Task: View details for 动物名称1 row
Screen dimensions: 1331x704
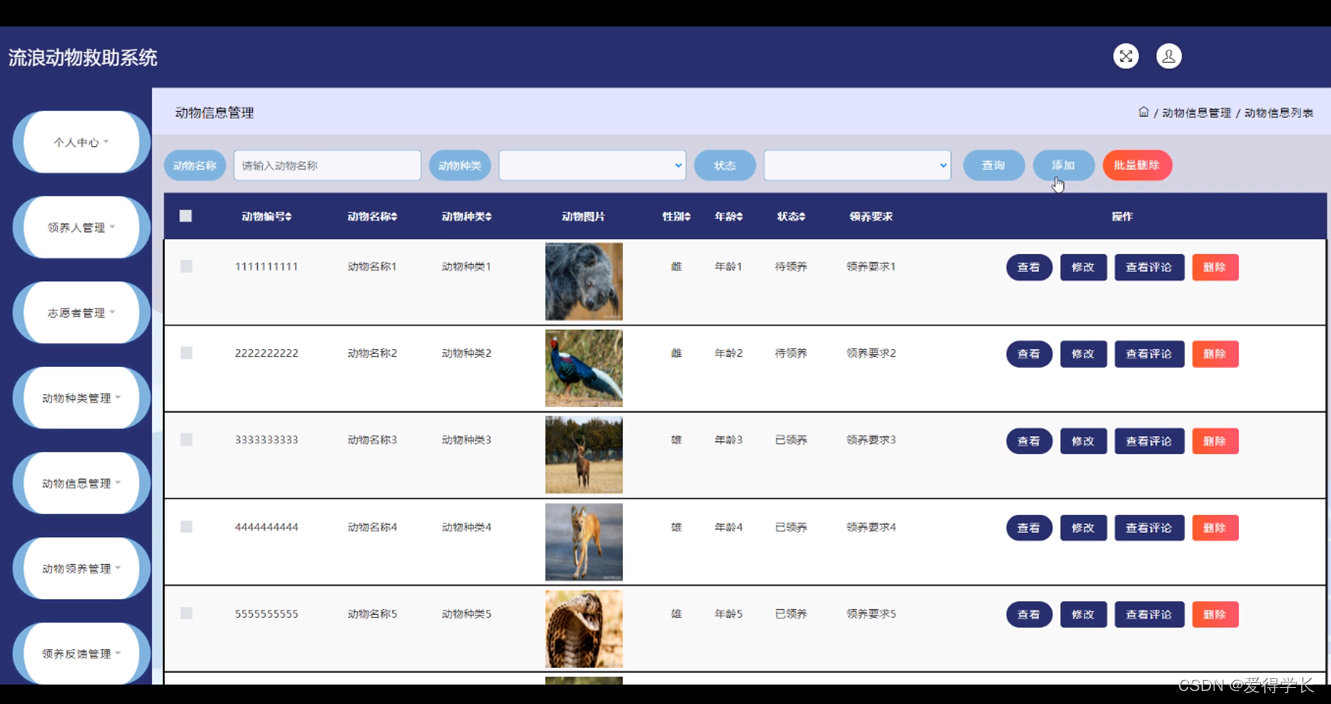Action: point(1029,267)
